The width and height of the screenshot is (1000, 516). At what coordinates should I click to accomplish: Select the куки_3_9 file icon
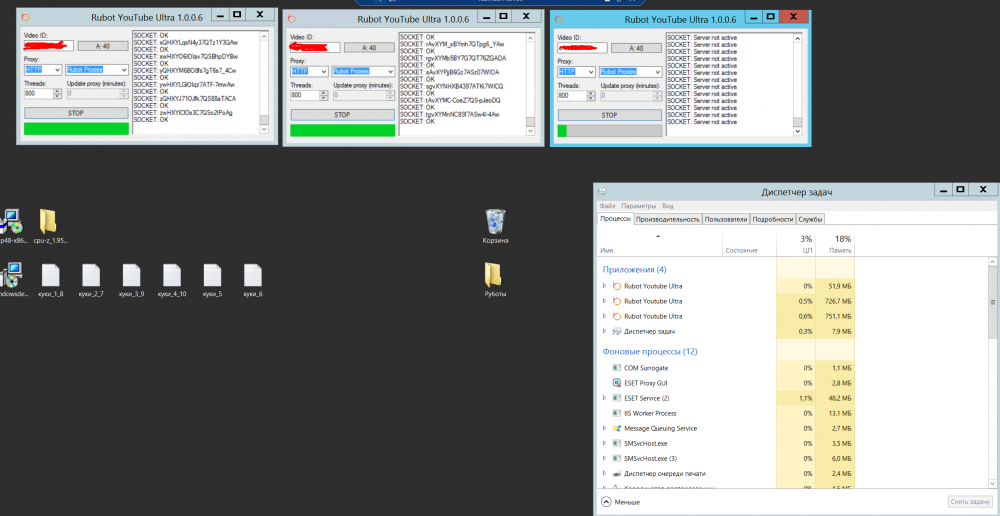click(x=131, y=275)
